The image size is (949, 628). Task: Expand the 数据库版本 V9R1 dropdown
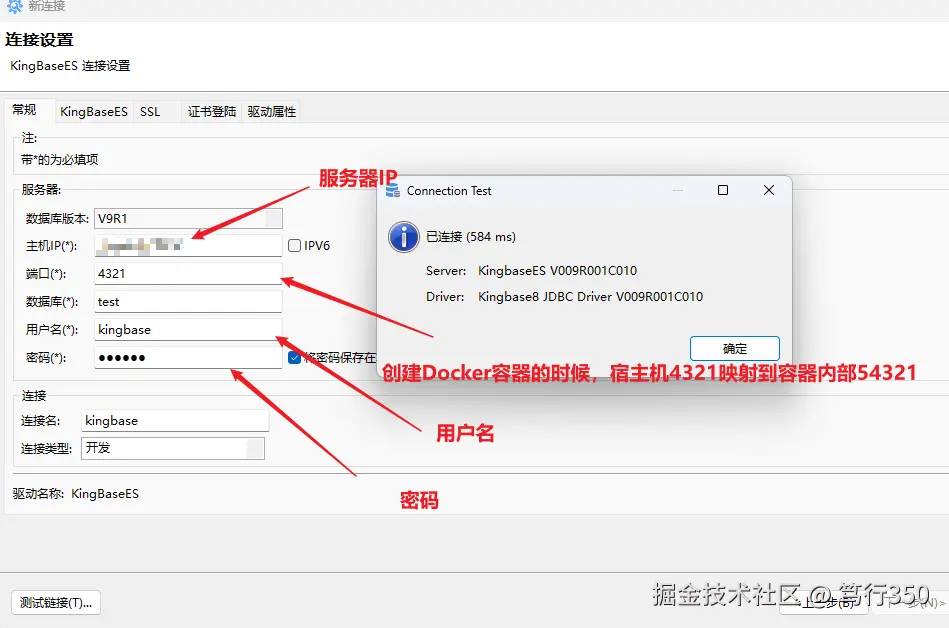pyautogui.click(x=274, y=218)
